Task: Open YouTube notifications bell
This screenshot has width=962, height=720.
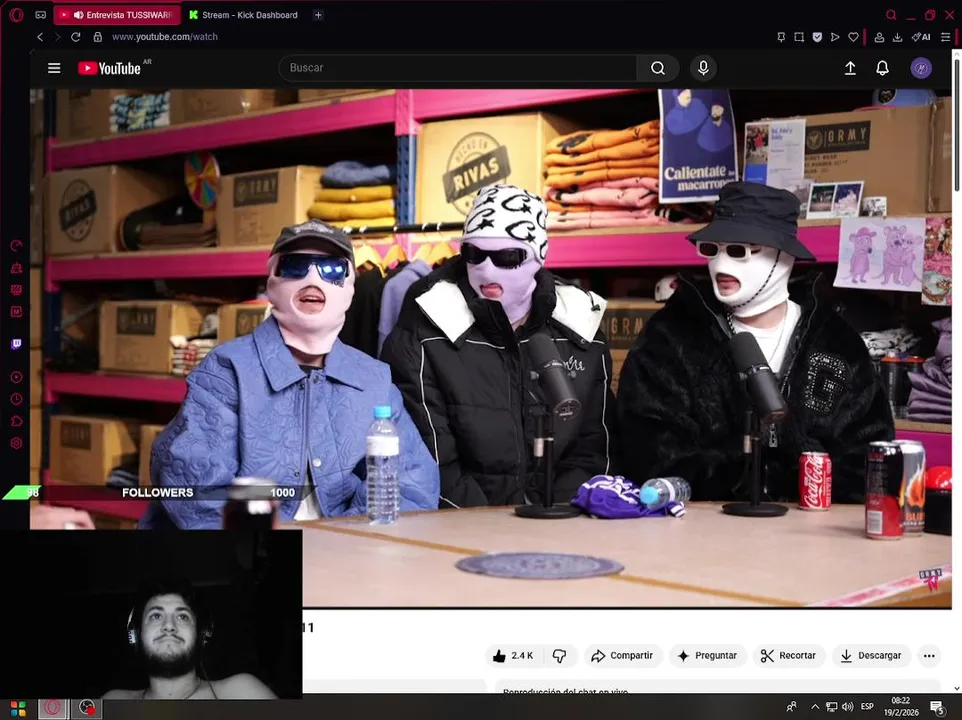Action: pyautogui.click(x=882, y=68)
